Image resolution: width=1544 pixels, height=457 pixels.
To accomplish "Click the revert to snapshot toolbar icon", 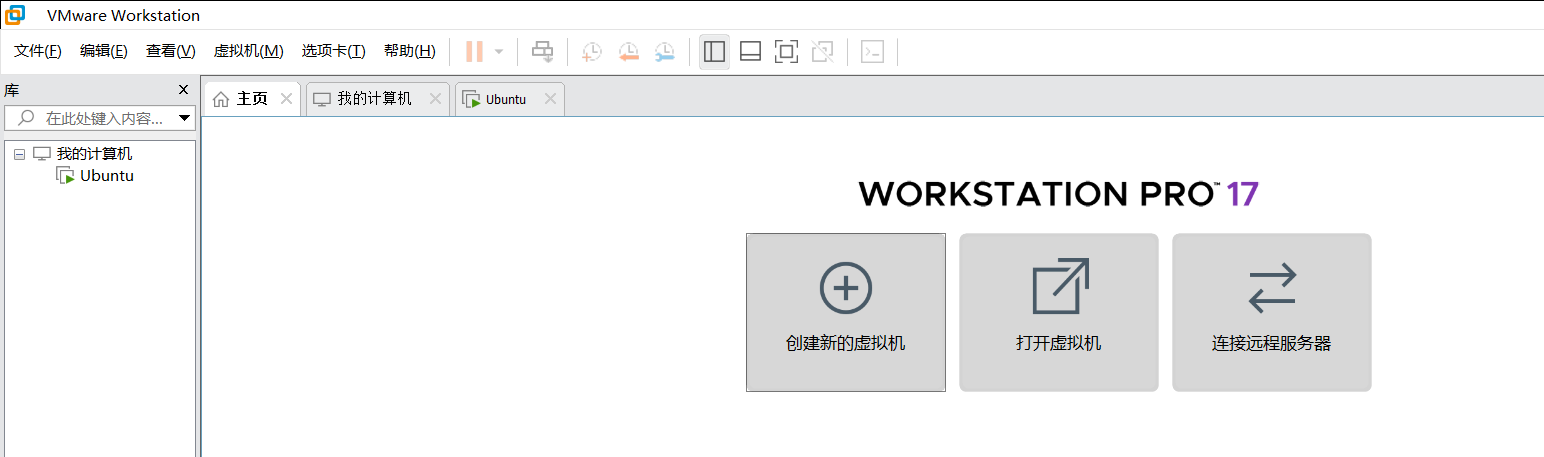I will point(628,51).
